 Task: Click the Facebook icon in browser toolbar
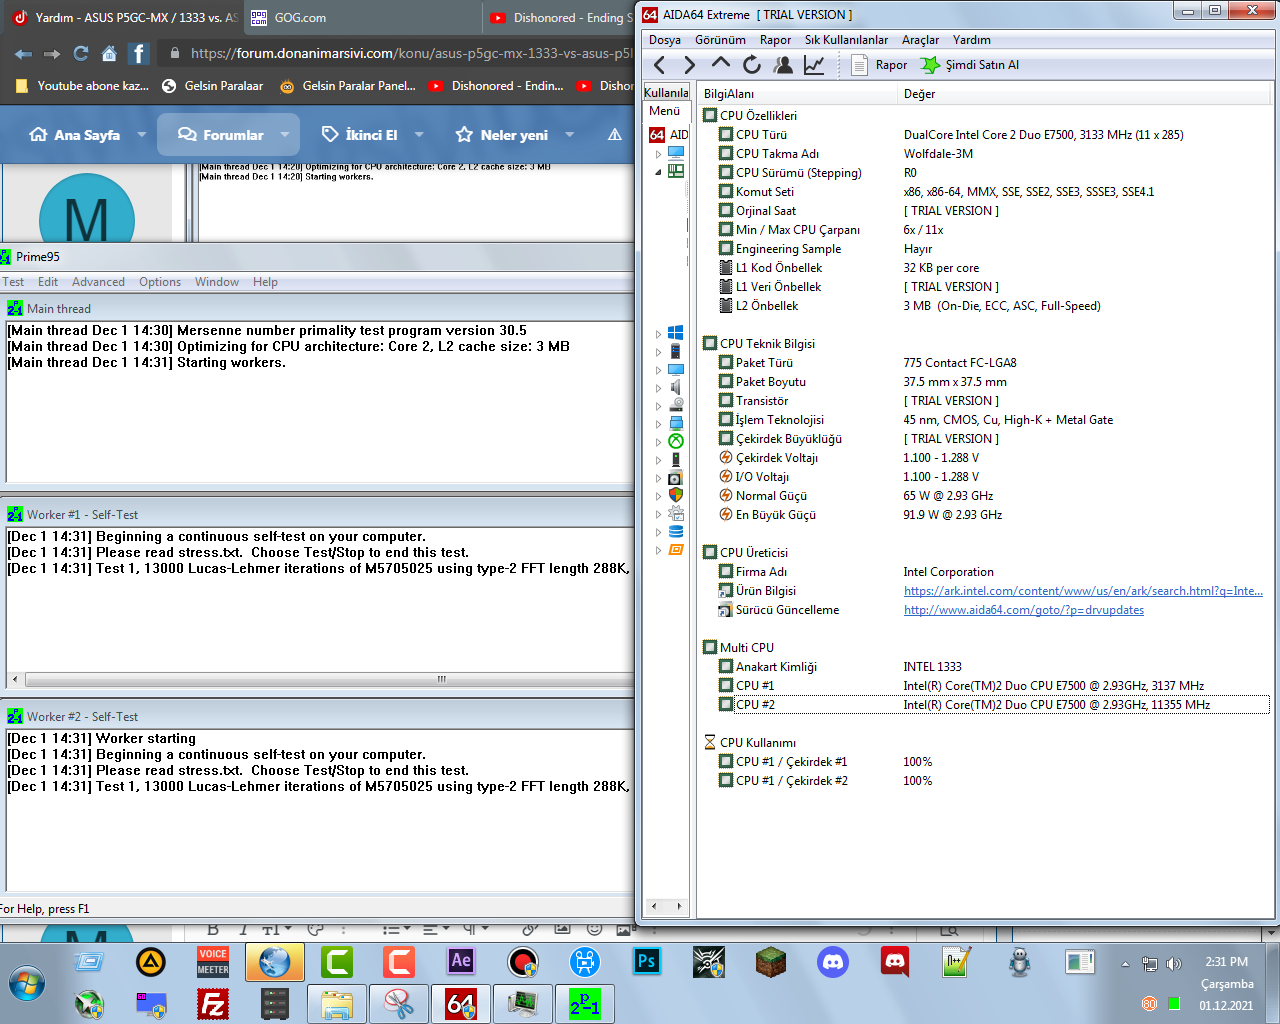coord(138,53)
